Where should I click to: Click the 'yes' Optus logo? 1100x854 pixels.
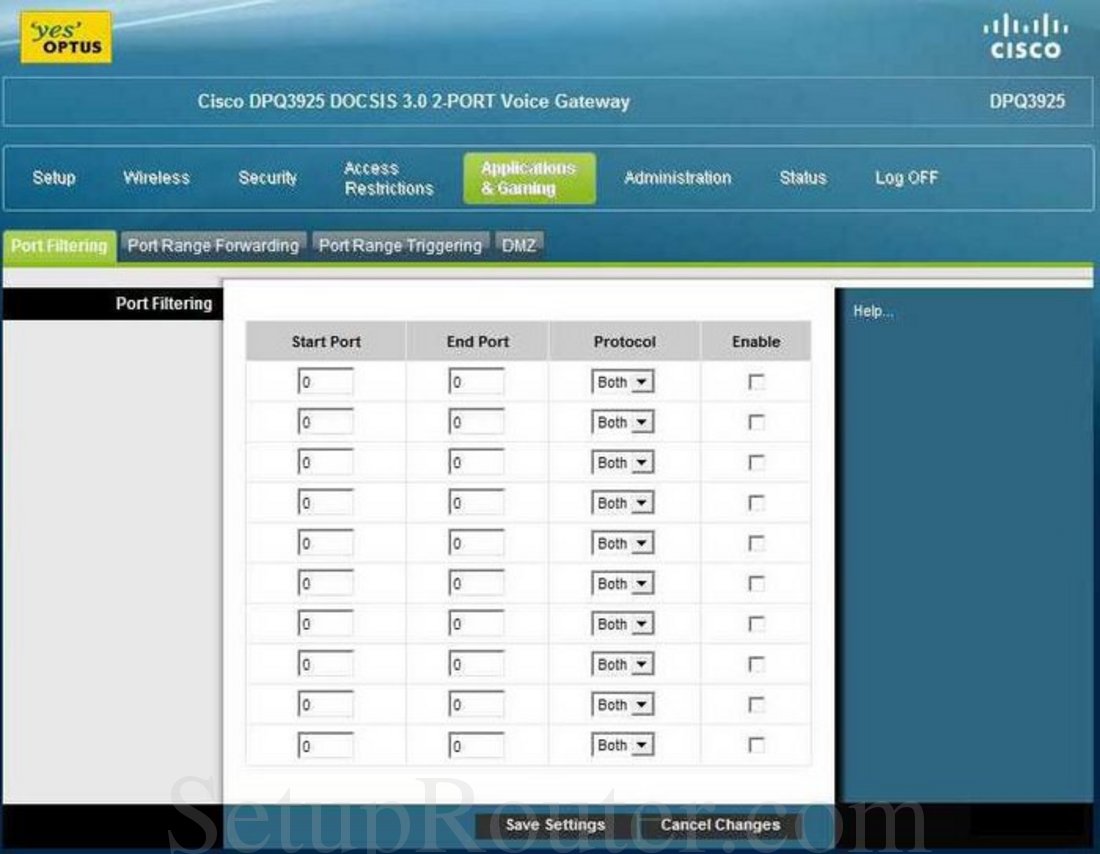(x=66, y=36)
